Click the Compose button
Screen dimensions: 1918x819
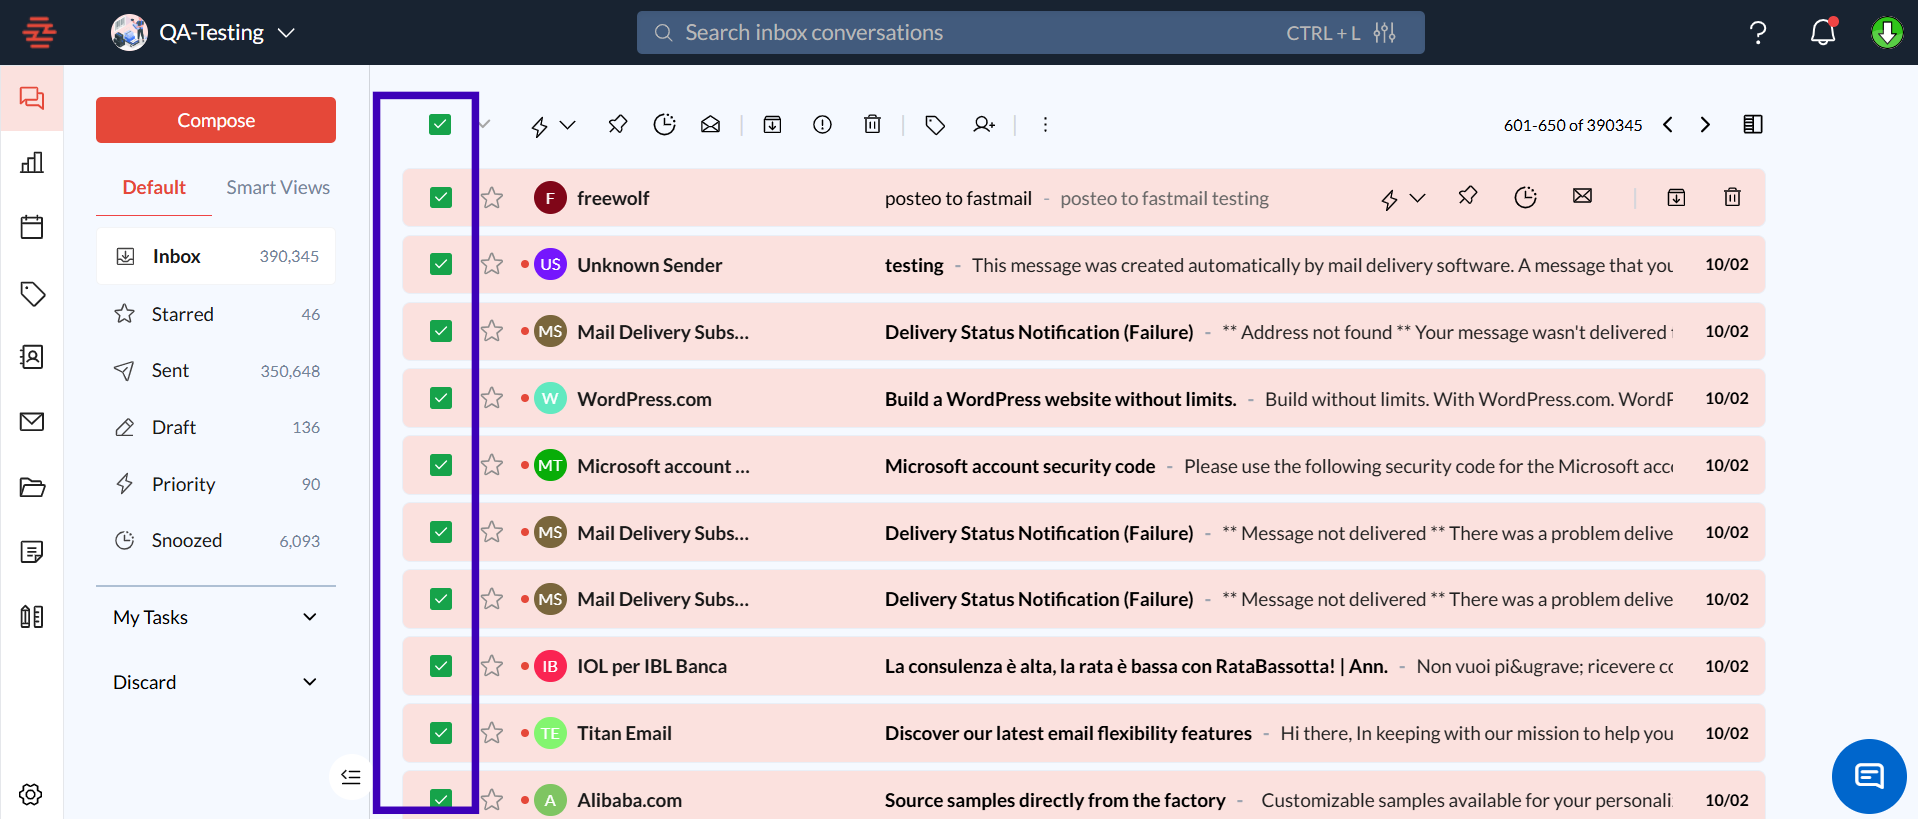(x=216, y=120)
